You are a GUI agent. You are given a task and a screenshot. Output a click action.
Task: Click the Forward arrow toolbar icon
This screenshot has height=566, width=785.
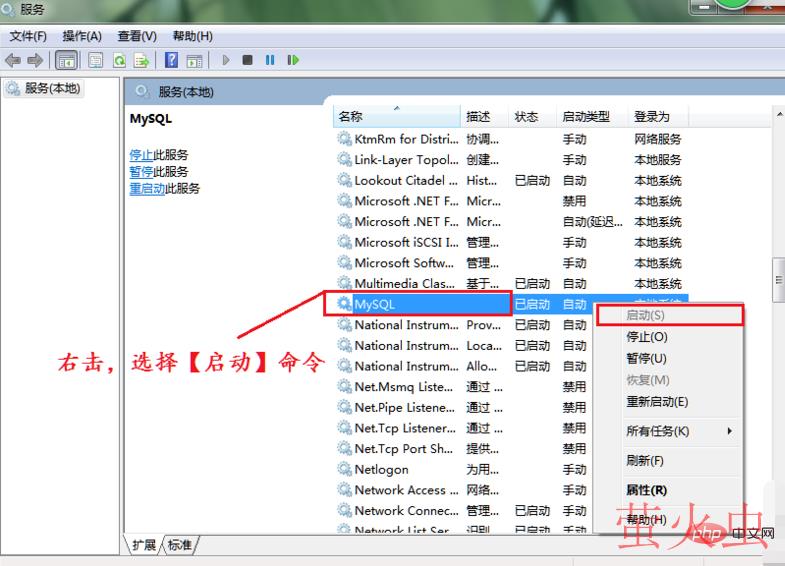35,61
